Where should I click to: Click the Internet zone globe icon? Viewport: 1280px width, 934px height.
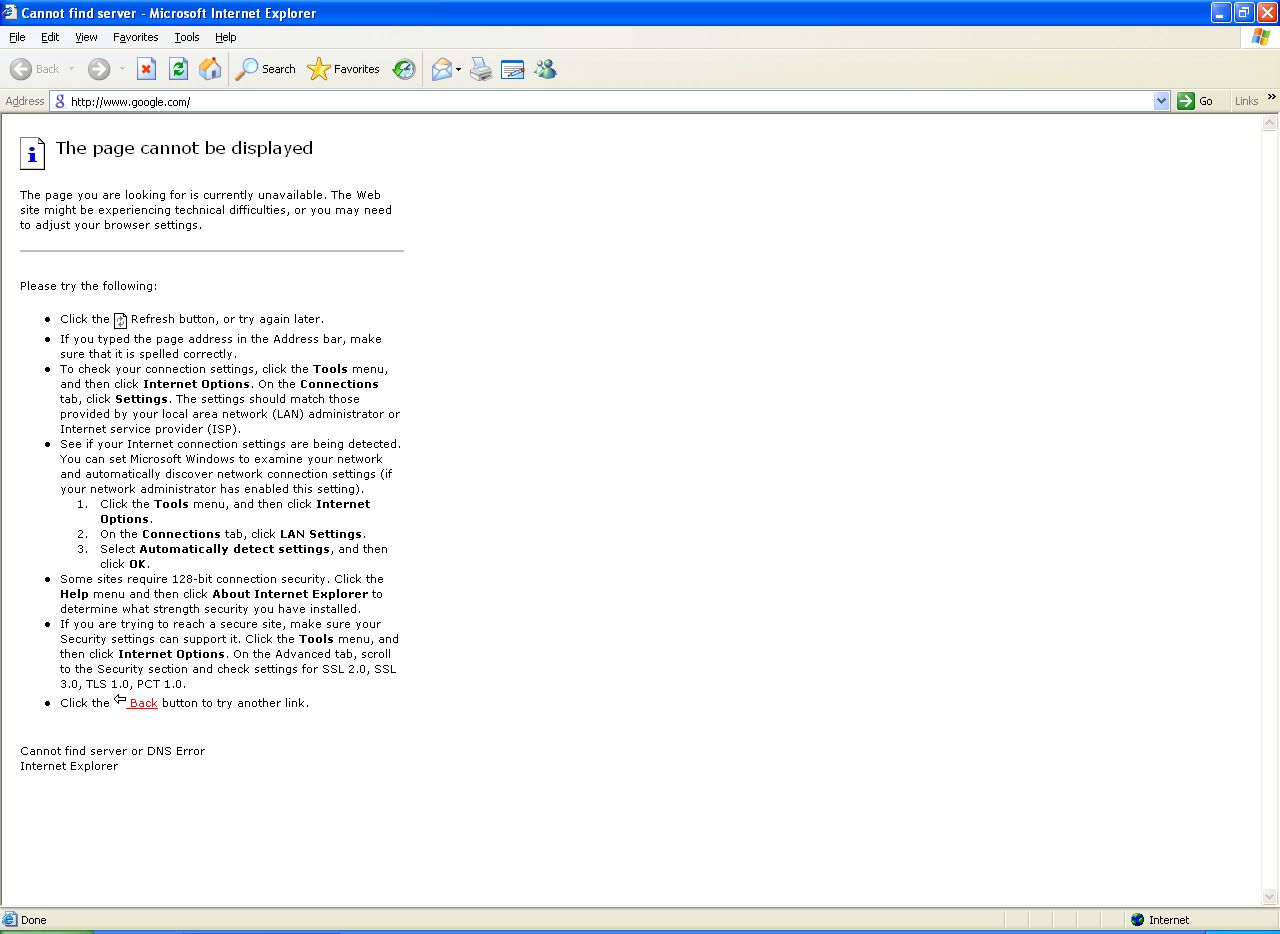point(1137,920)
